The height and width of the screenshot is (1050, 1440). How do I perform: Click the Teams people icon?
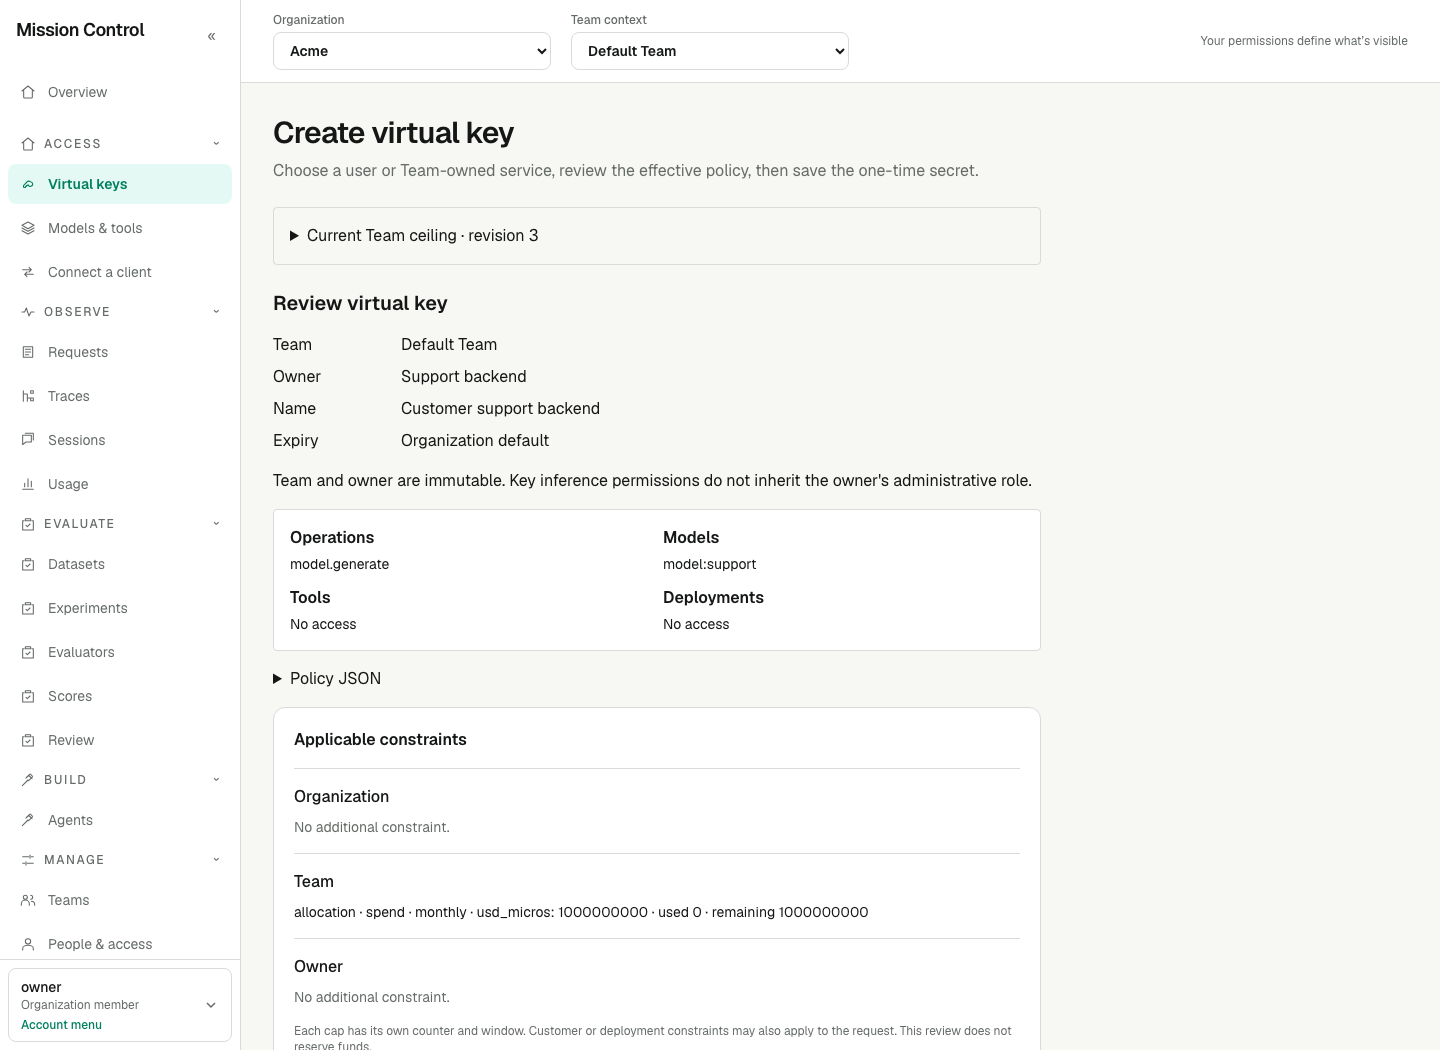(28, 900)
